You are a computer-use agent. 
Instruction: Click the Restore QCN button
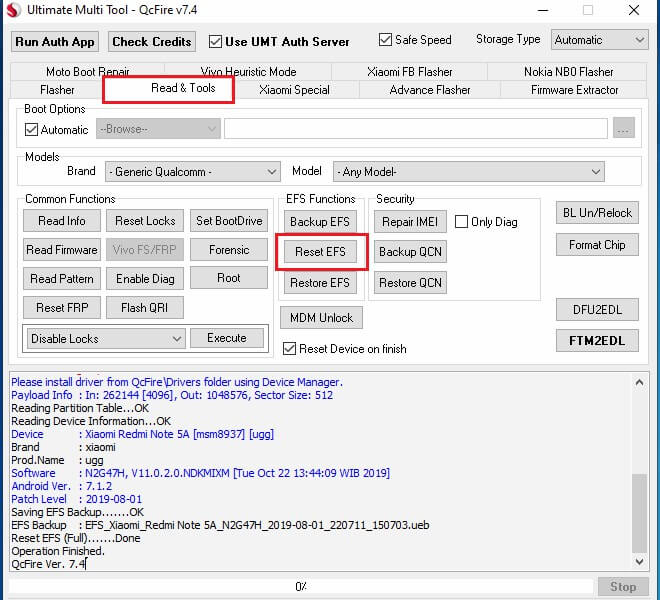point(410,283)
